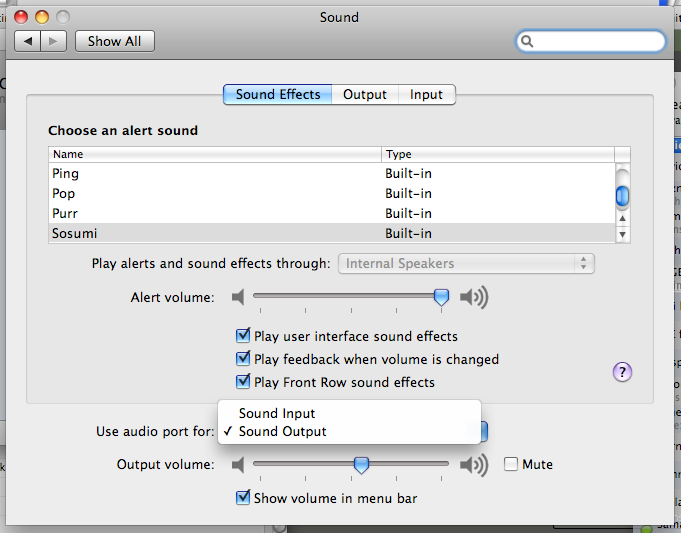681x533 pixels.
Task: Select the Pop alert sound
Action: click(x=332, y=193)
